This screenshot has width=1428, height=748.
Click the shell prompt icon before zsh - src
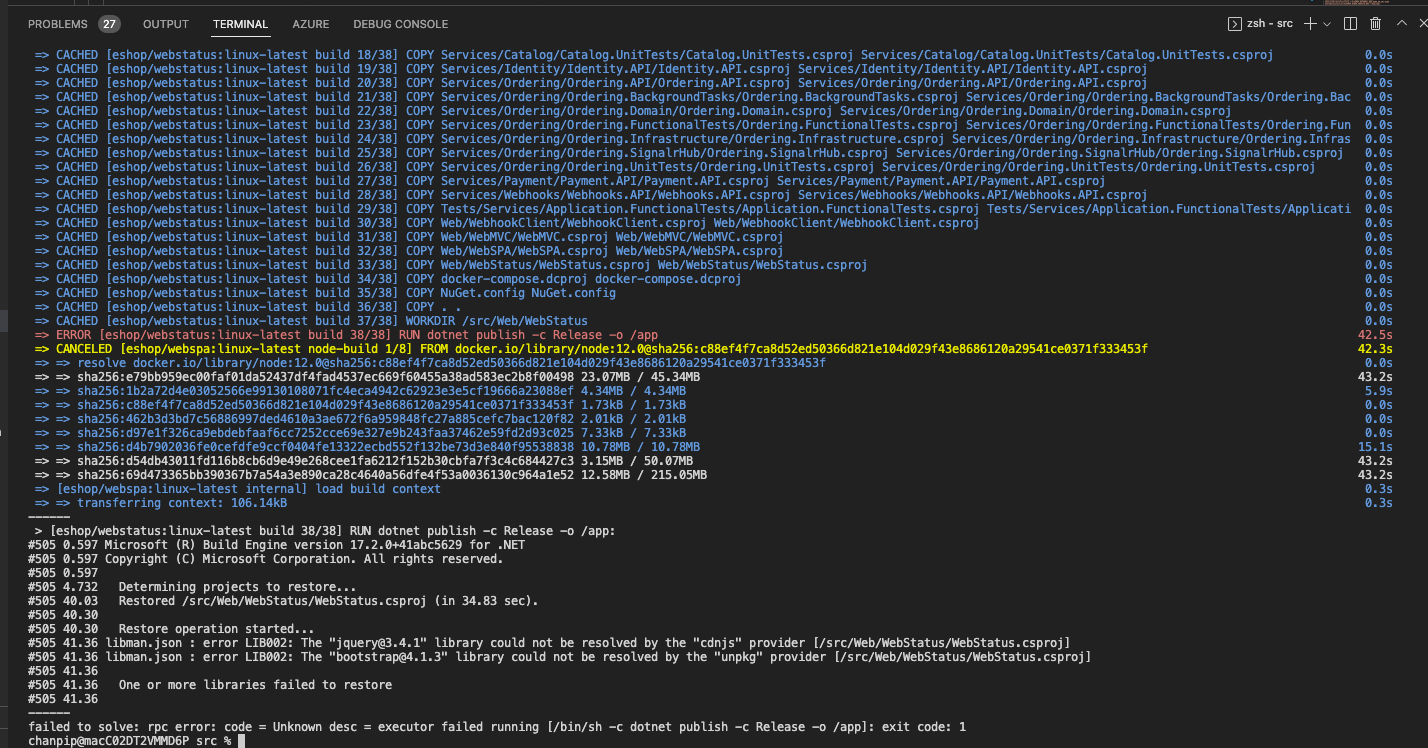[1235, 23]
